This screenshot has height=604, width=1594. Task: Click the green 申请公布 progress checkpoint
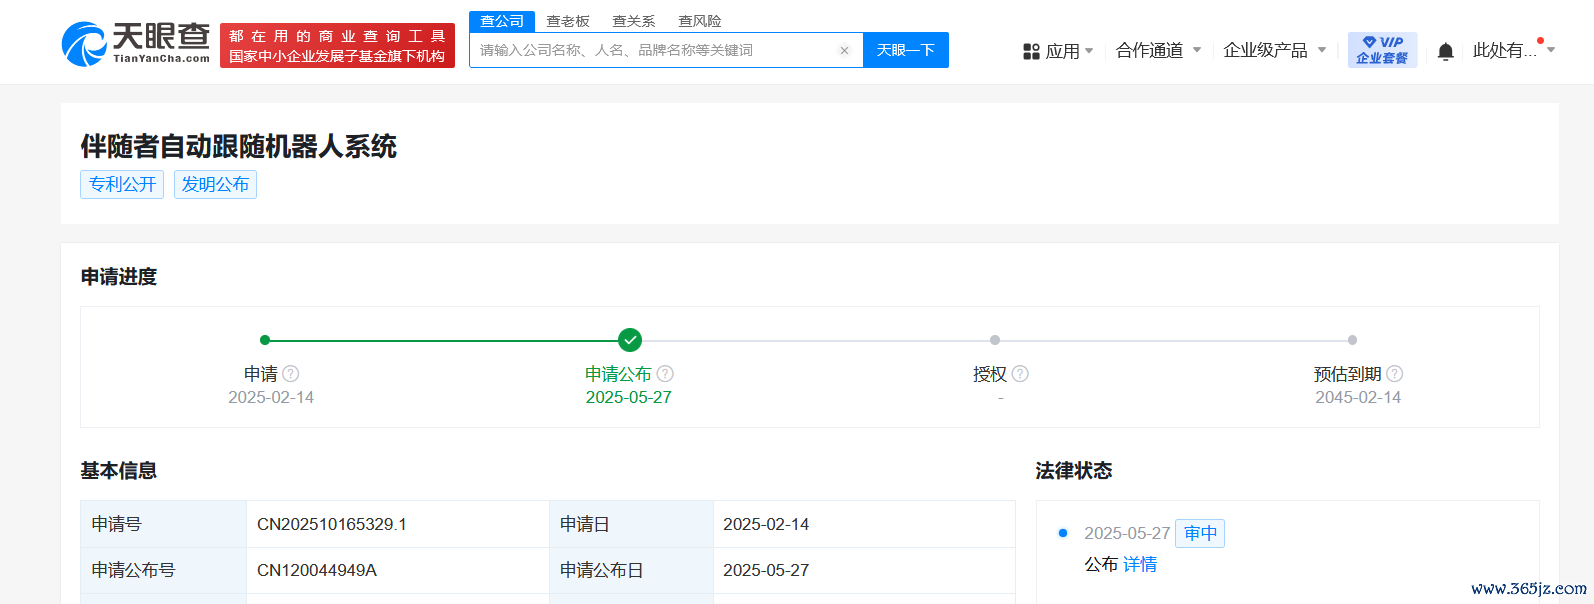coord(630,340)
